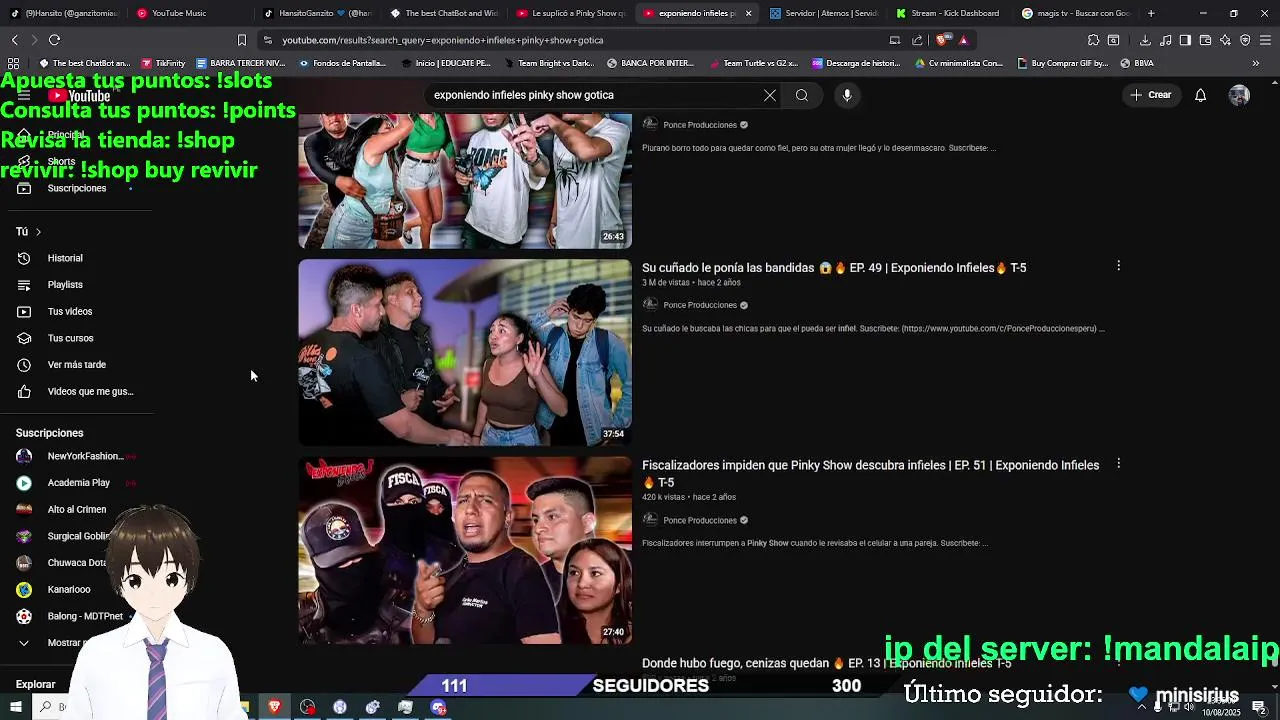The height and width of the screenshot is (720, 1280).
Task: Open BANCA POR INTER... bookmark
Action: pyautogui.click(x=650, y=63)
